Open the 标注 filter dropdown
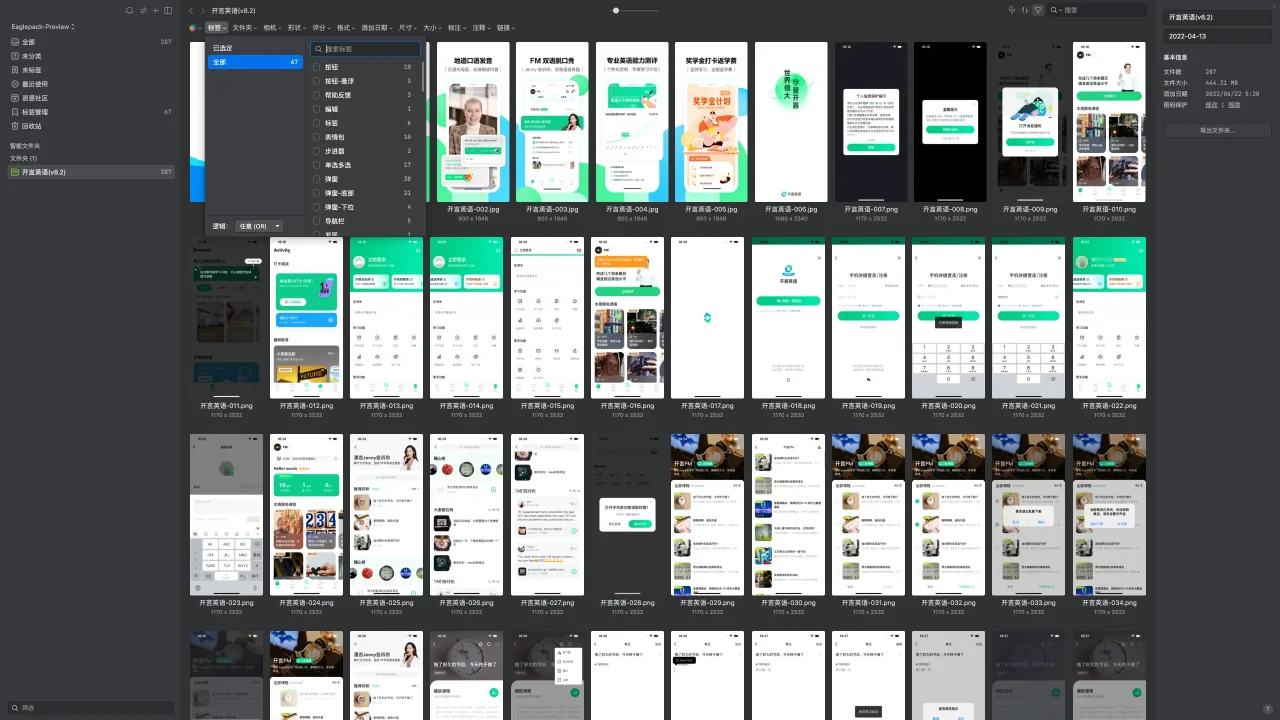This screenshot has height=720, width=1280. coord(458,28)
